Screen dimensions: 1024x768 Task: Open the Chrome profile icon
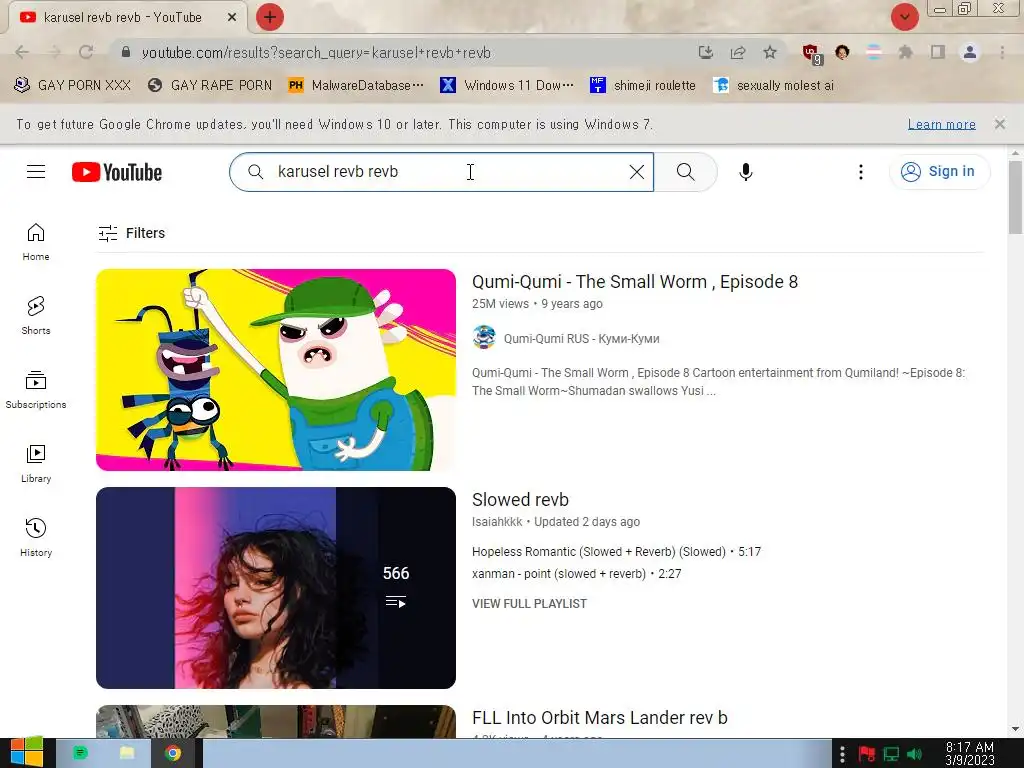(x=970, y=52)
